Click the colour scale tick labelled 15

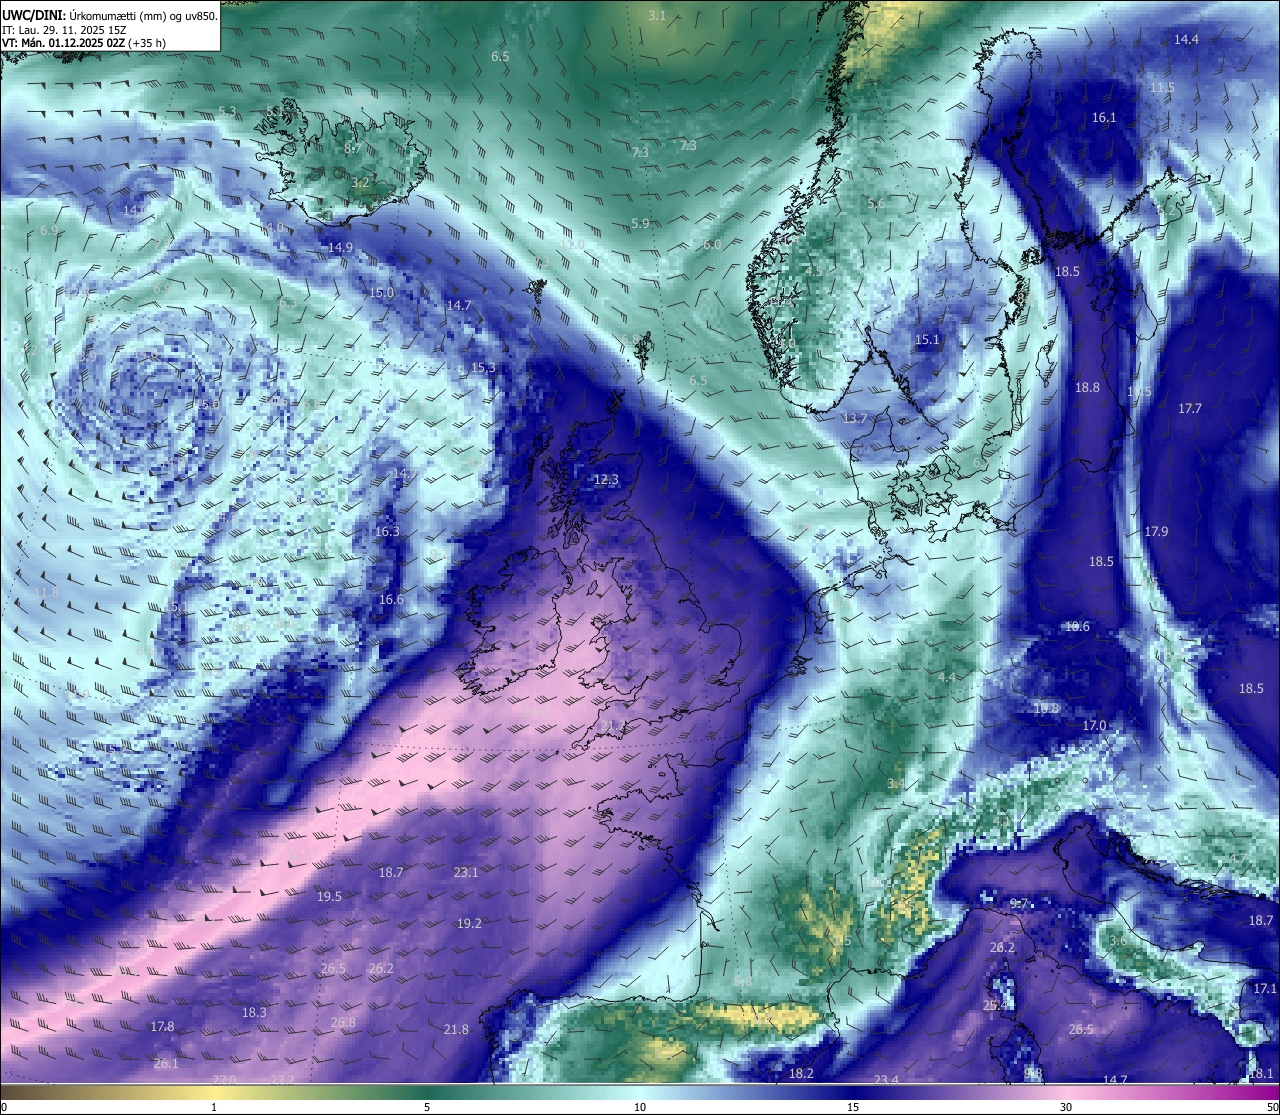pyautogui.click(x=853, y=1106)
